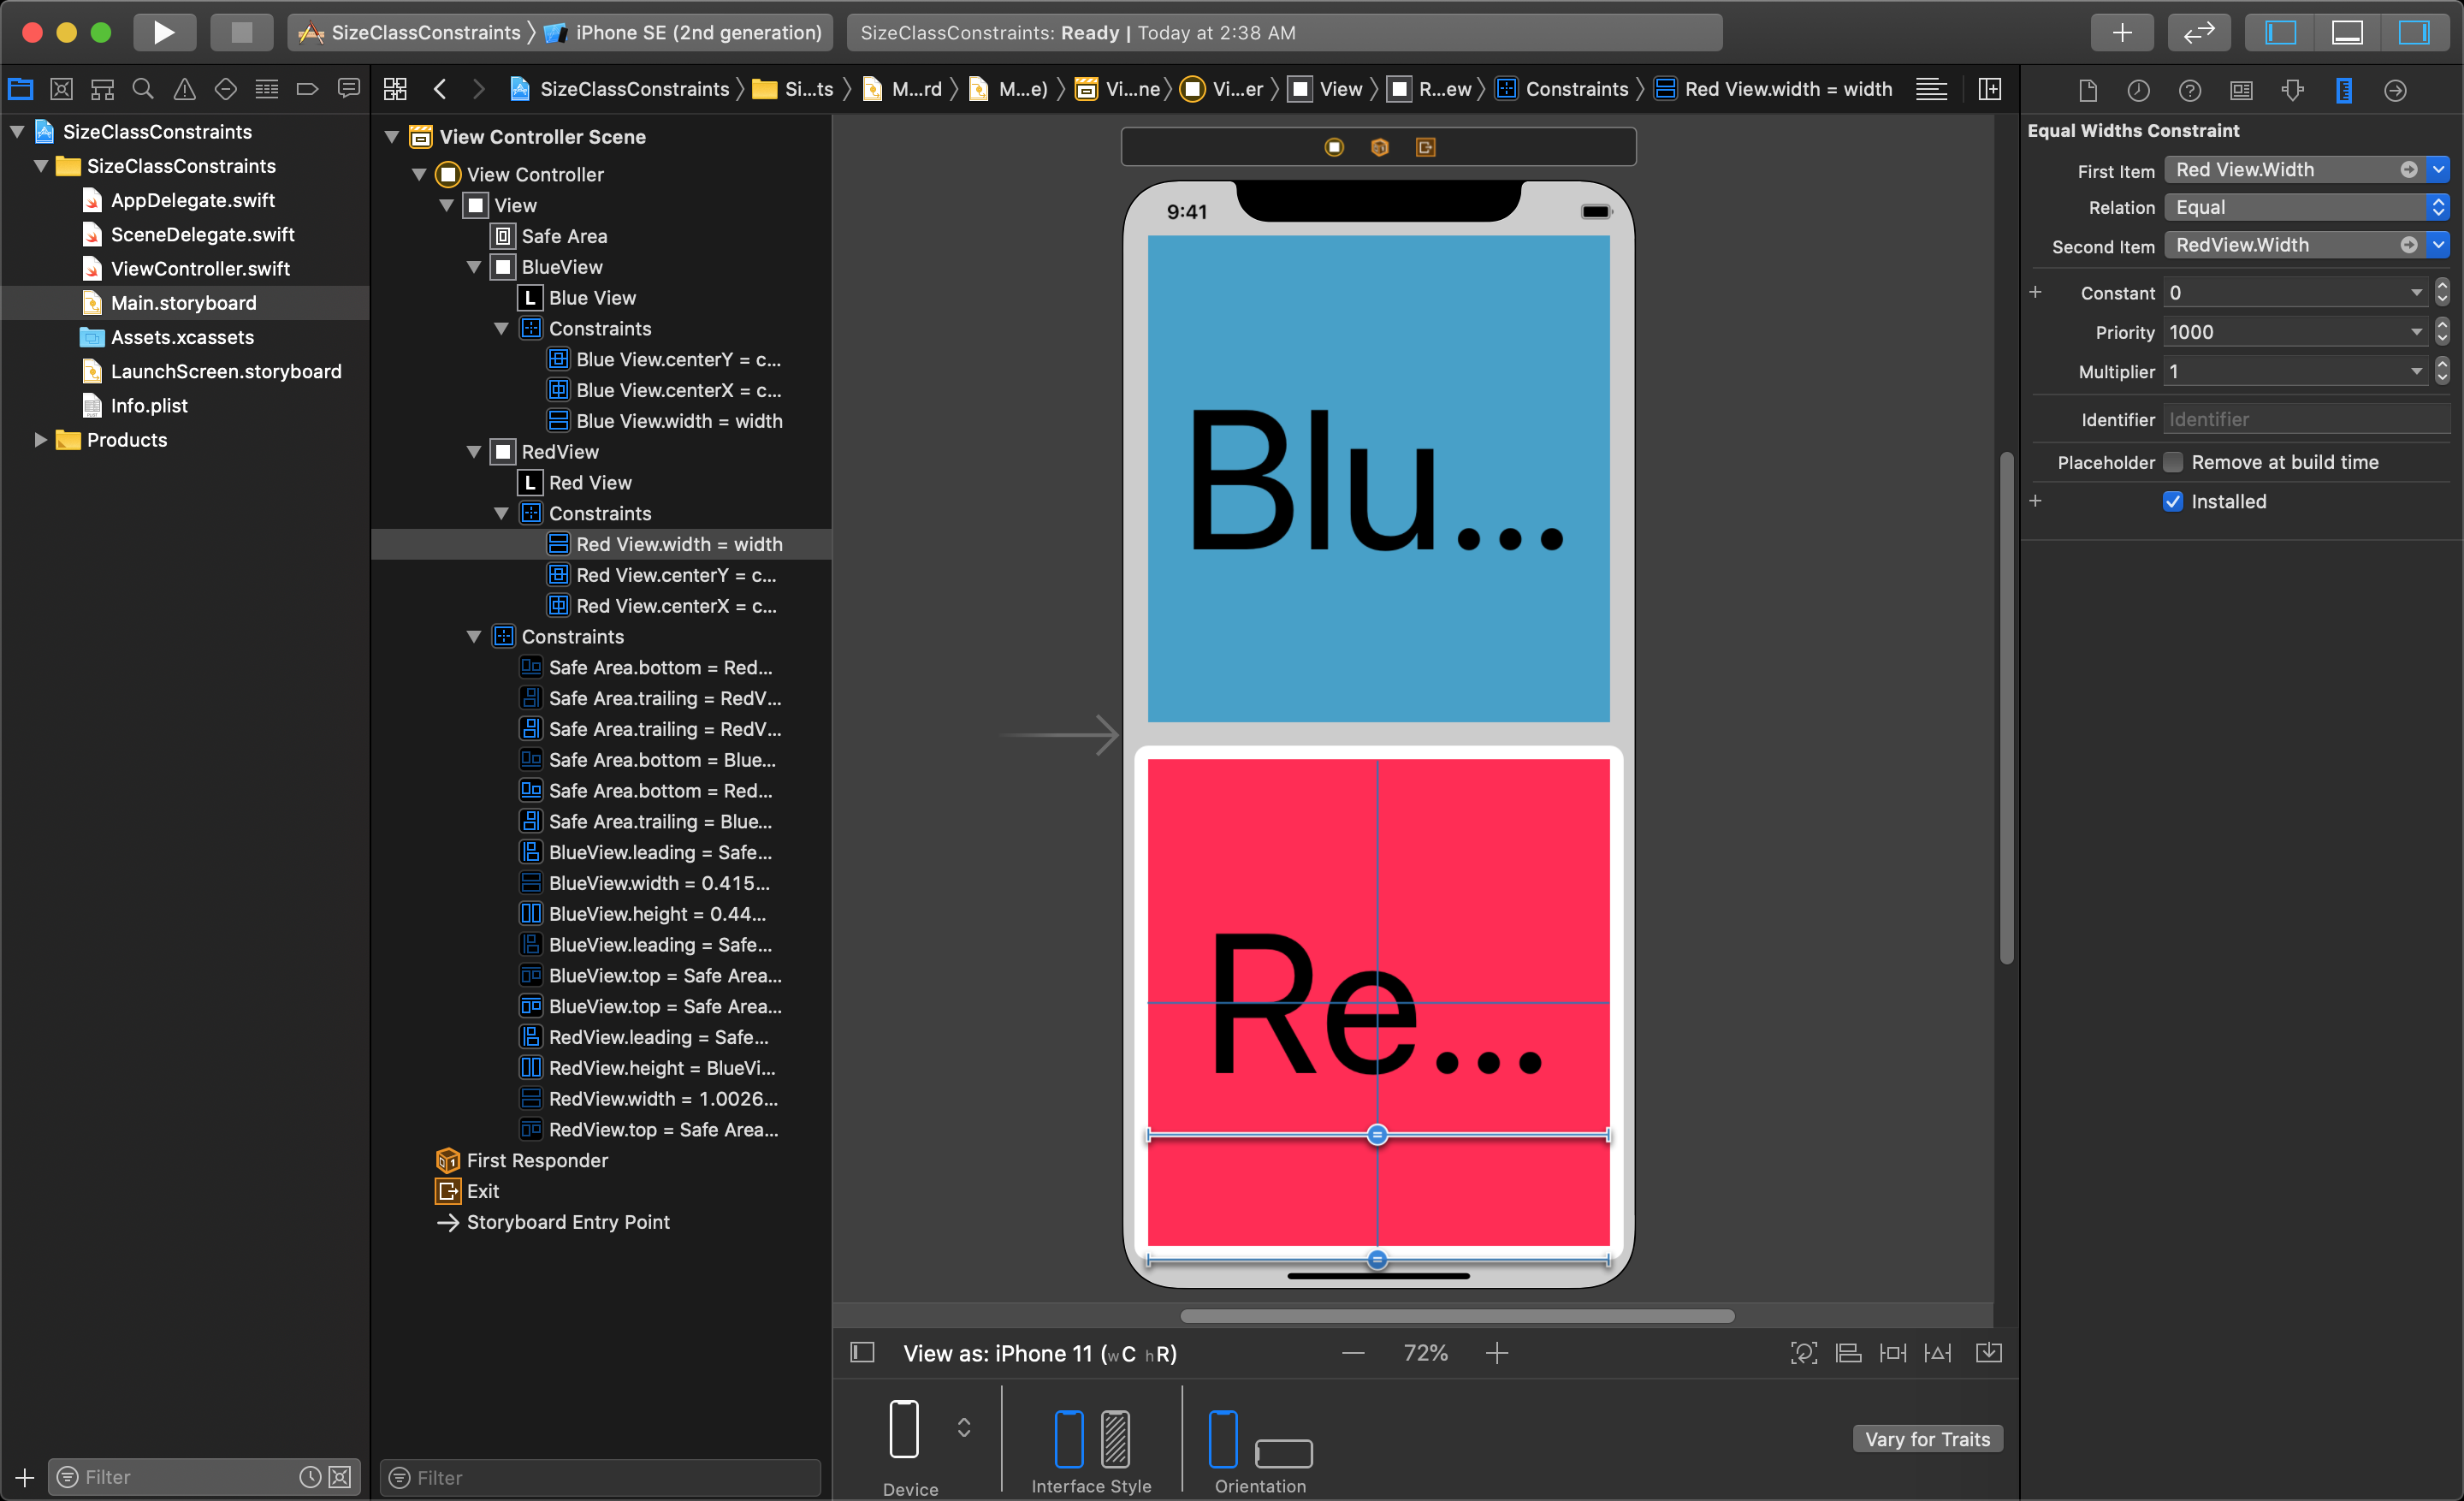
Task: Show the Issue navigator
Action: pyautogui.click(x=184, y=89)
